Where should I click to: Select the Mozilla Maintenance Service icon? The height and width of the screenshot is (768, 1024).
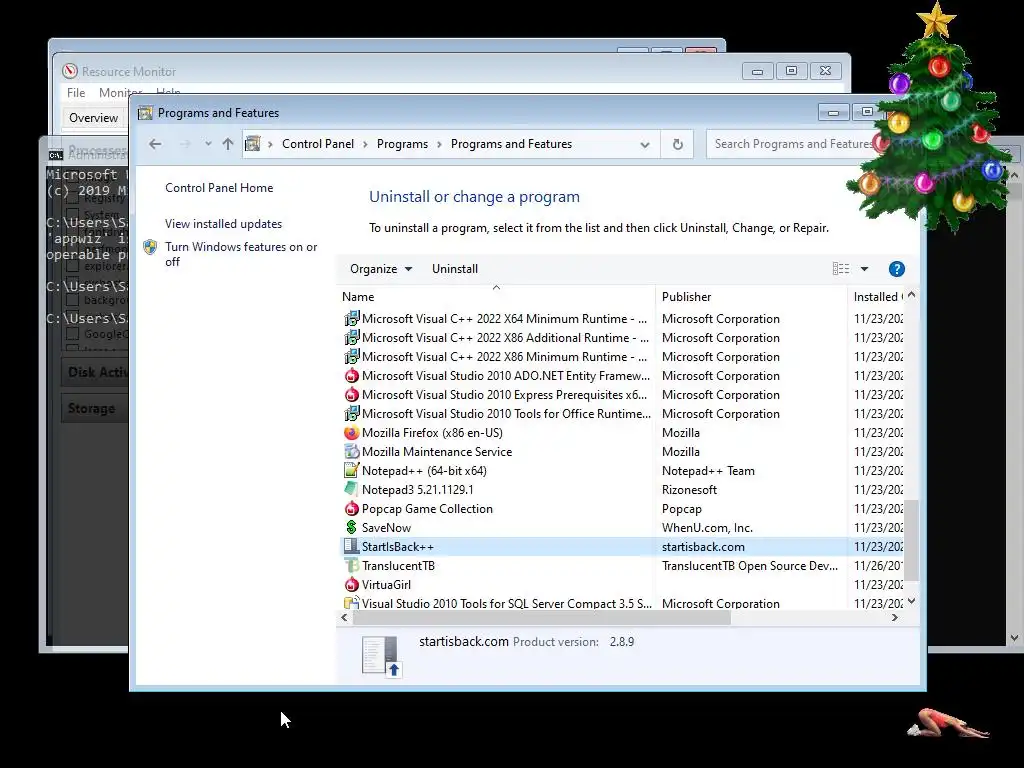point(351,451)
